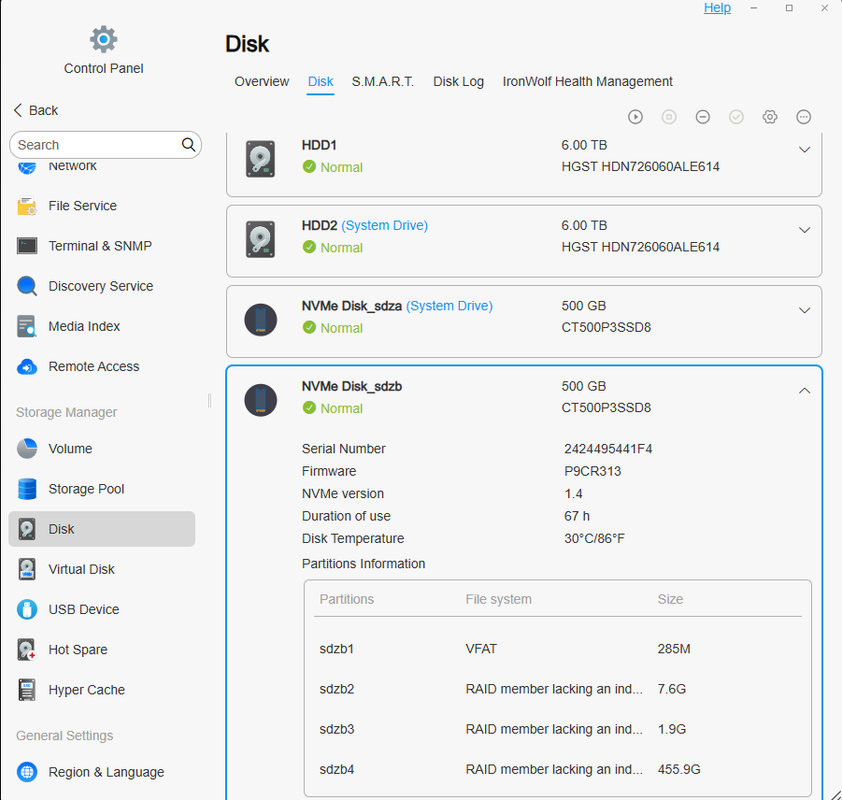Screen dimensions: 842x800
Task: Switch to the S.M.A.R.T. tab
Action: click(383, 82)
